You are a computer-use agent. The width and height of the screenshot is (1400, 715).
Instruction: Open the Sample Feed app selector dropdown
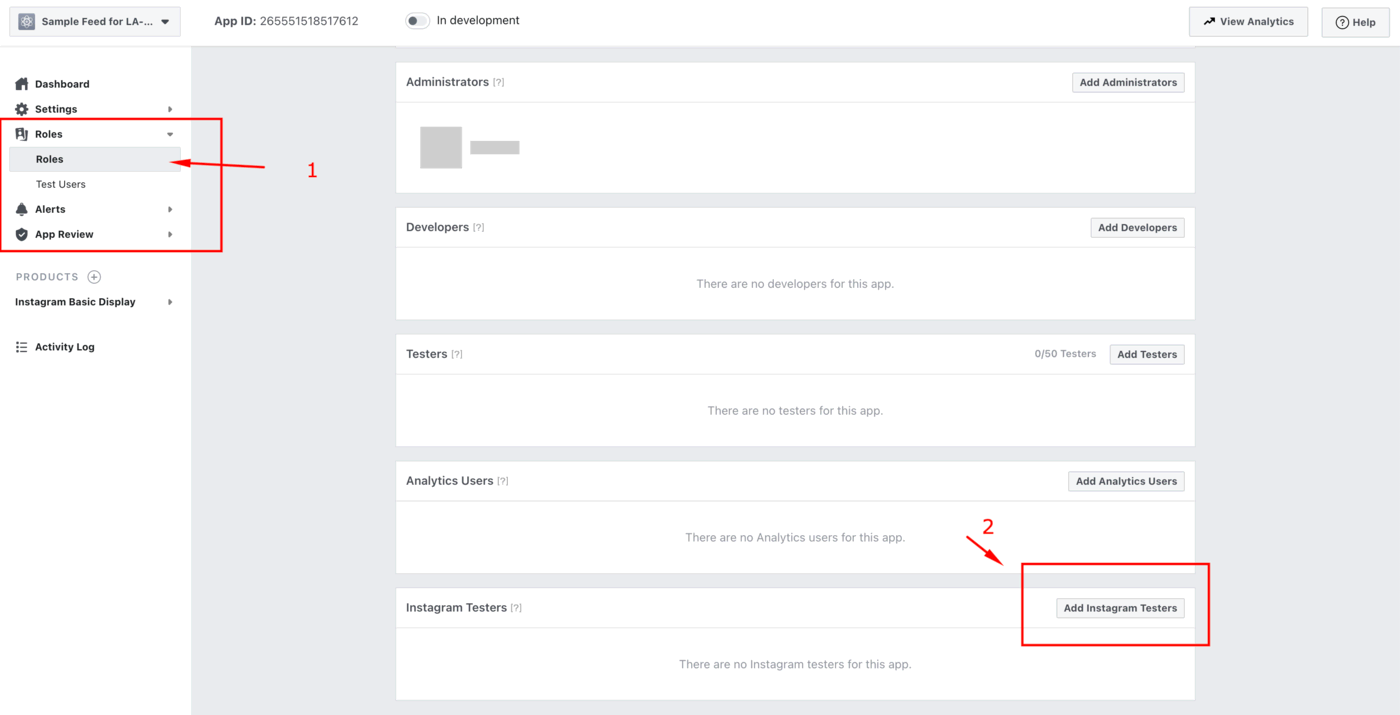pyautogui.click(x=95, y=21)
